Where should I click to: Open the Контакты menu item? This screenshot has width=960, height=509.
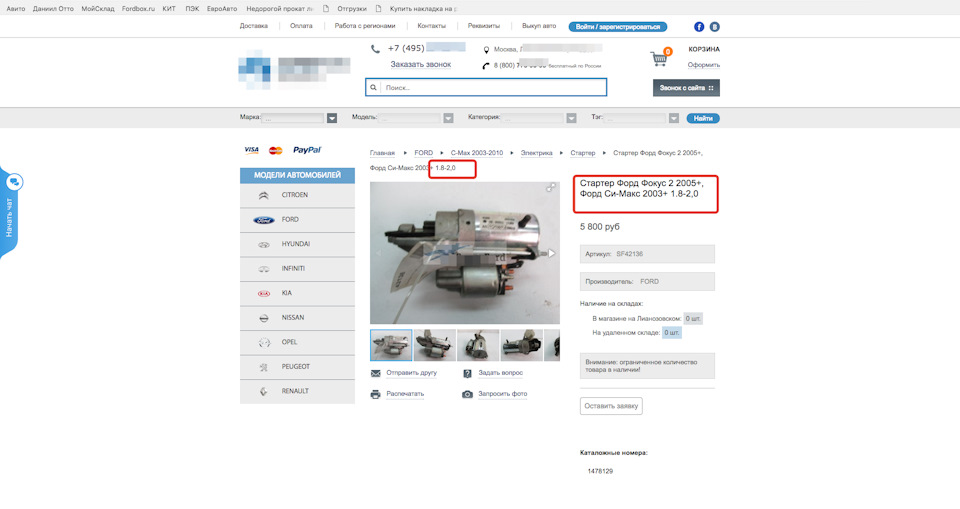point(432,26)
